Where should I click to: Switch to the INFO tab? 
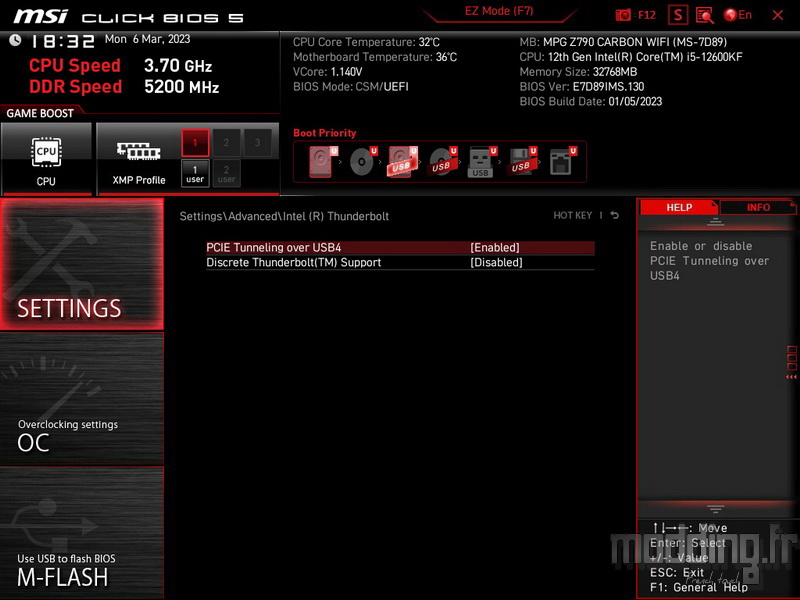(x=758, y=207)
